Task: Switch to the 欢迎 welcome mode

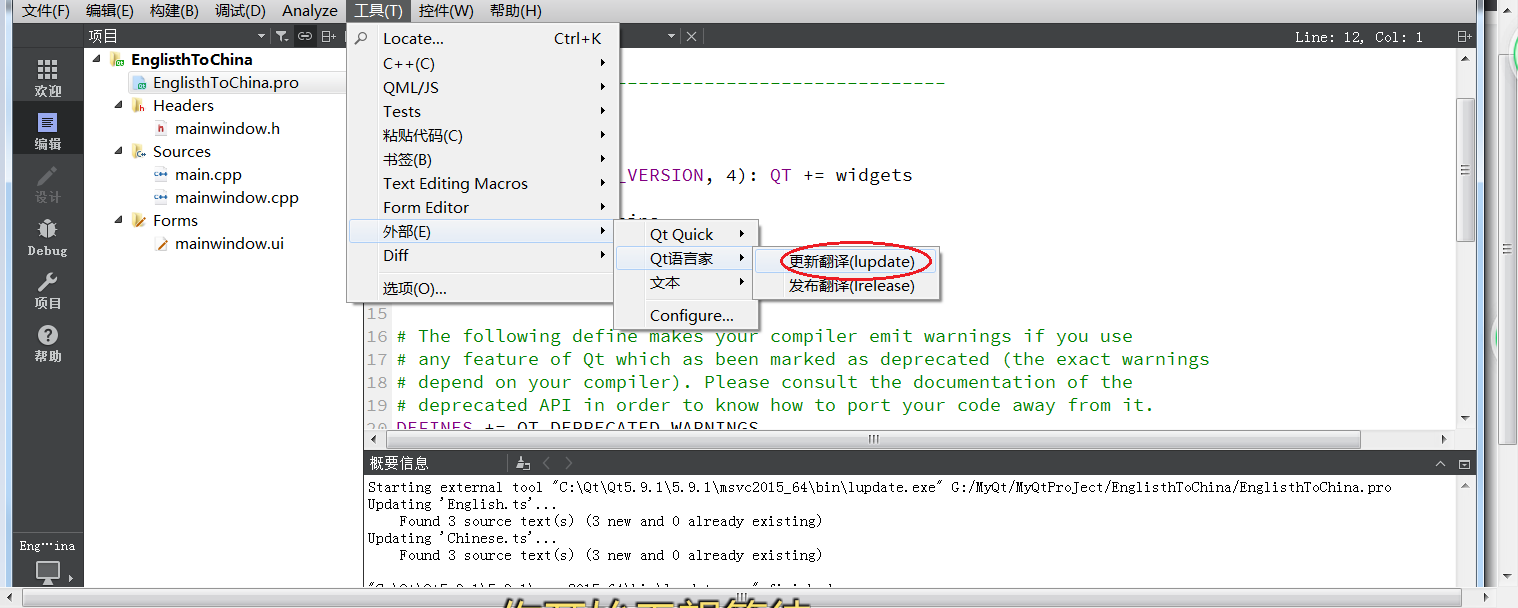Action: pos(47,75)
